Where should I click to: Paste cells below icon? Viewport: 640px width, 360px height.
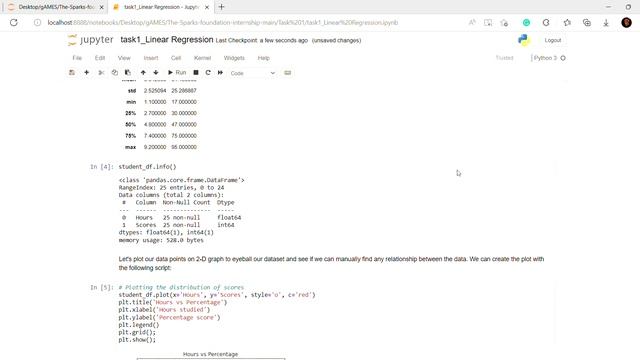coord(128,73)
